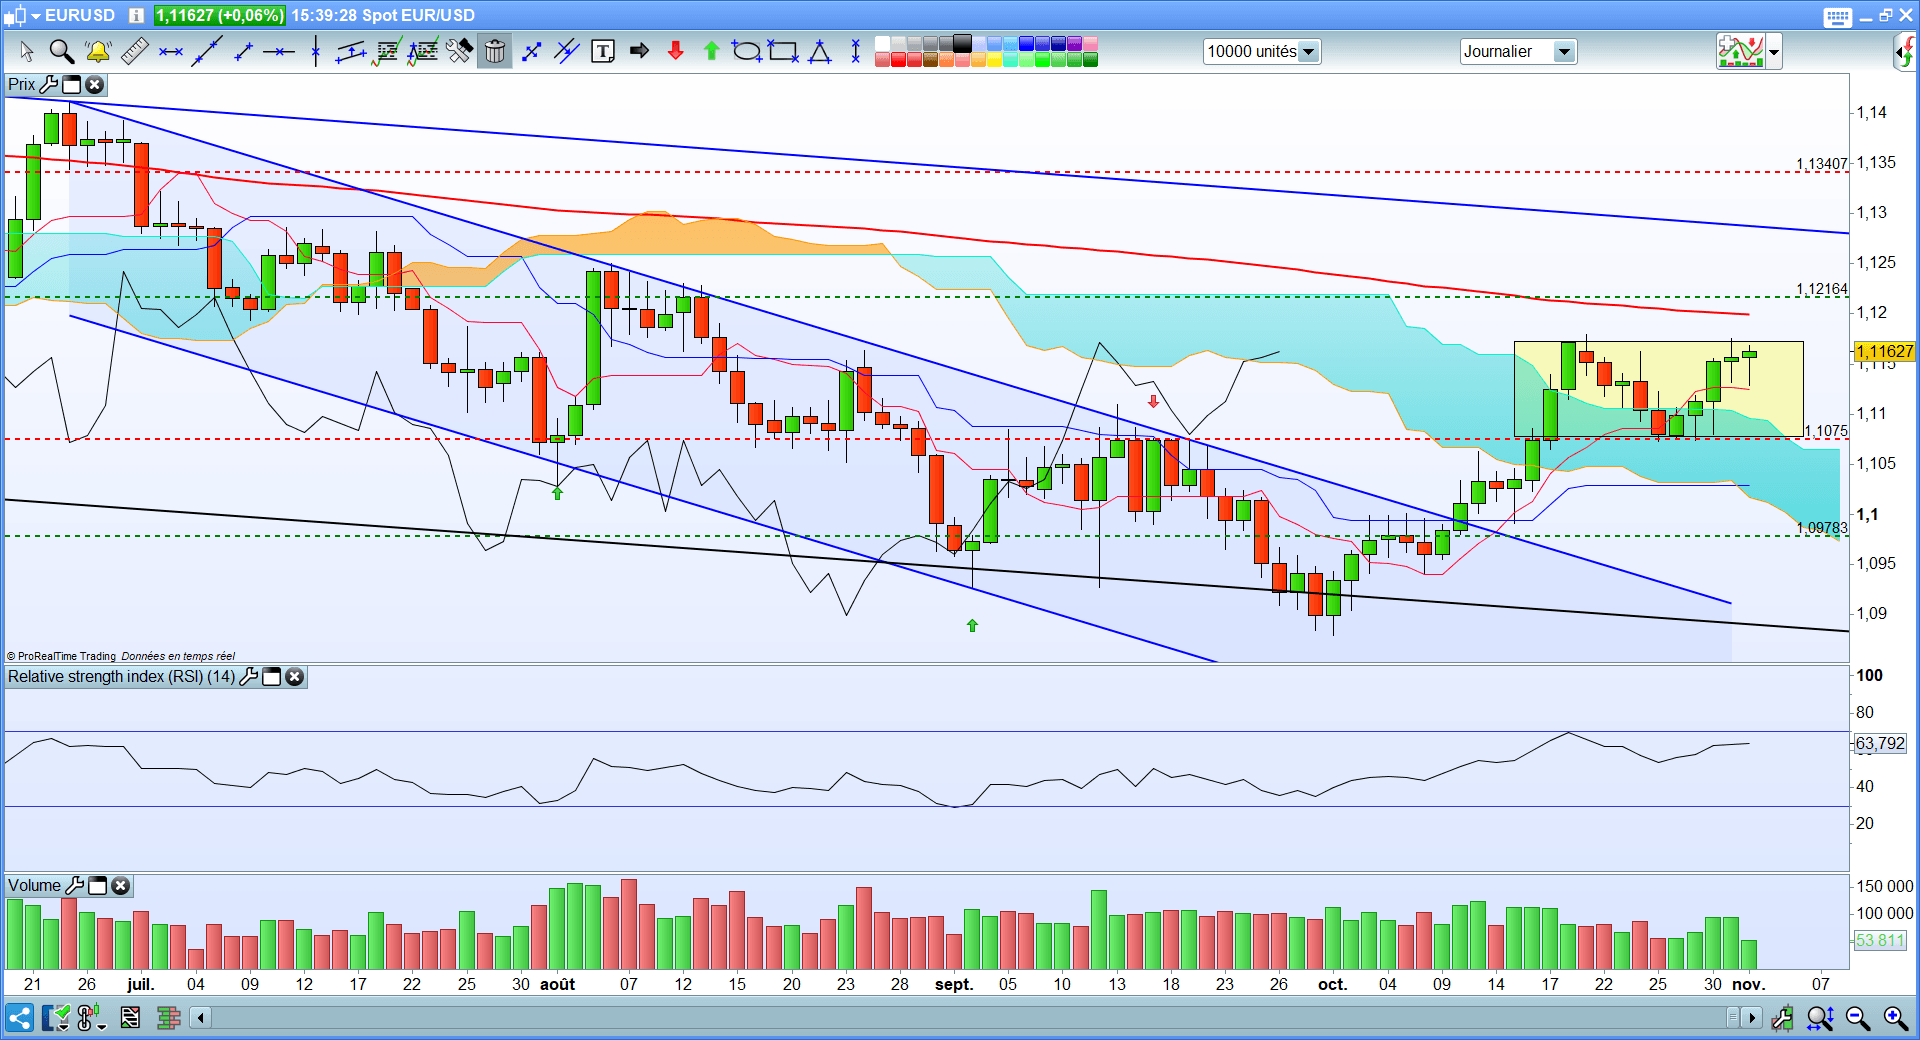Click the auto-adjust chart scale icon
Viewport: 1920px width, 1040px height.
point(1782,1018)
